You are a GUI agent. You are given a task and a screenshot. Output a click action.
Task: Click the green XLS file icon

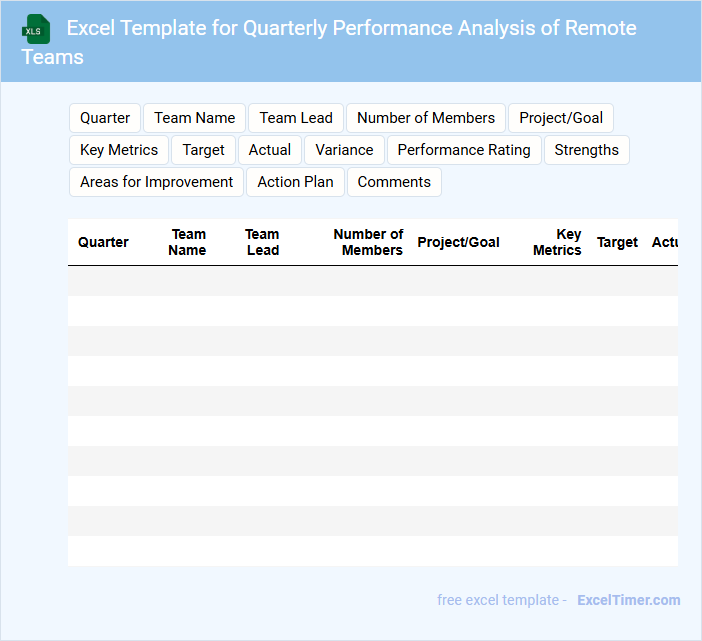36,29
